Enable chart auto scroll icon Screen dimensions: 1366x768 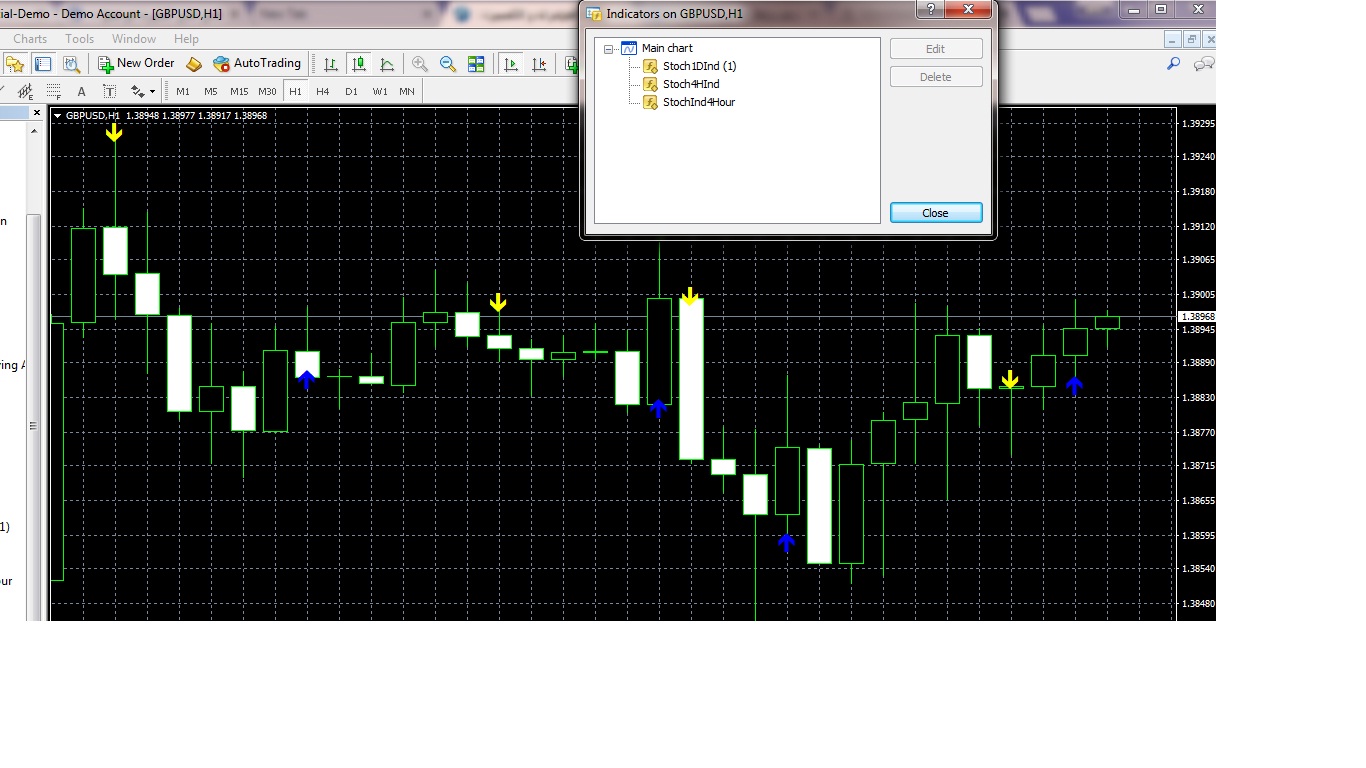pyautogui.click(x=511, y=64)
